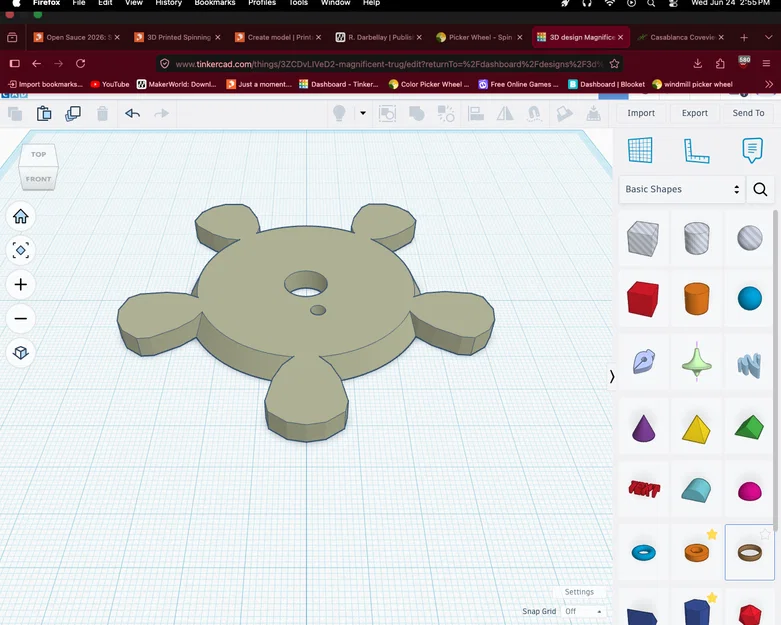
Task: Open workplane Settings
Action: tap(579, 592)
